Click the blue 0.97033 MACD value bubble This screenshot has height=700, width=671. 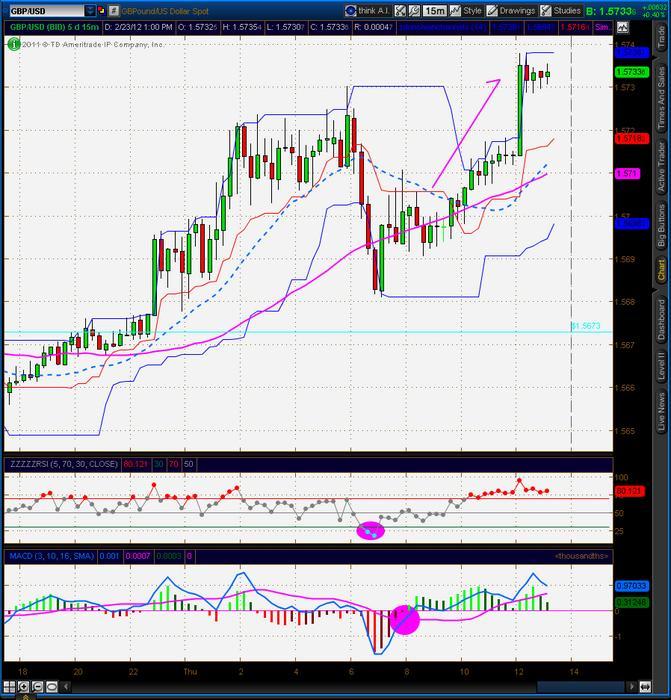point(631,585)
